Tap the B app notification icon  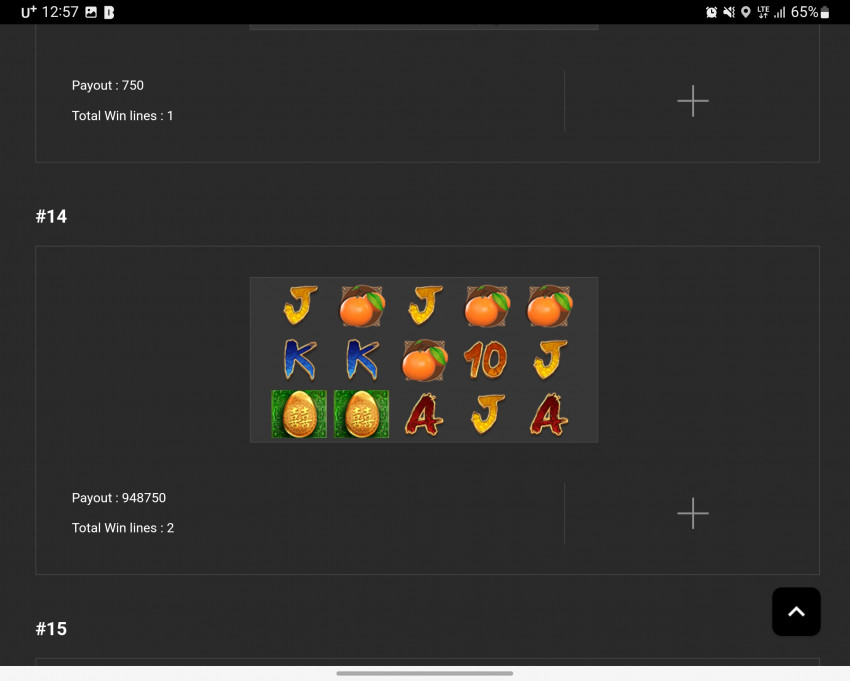pos(109,12)
